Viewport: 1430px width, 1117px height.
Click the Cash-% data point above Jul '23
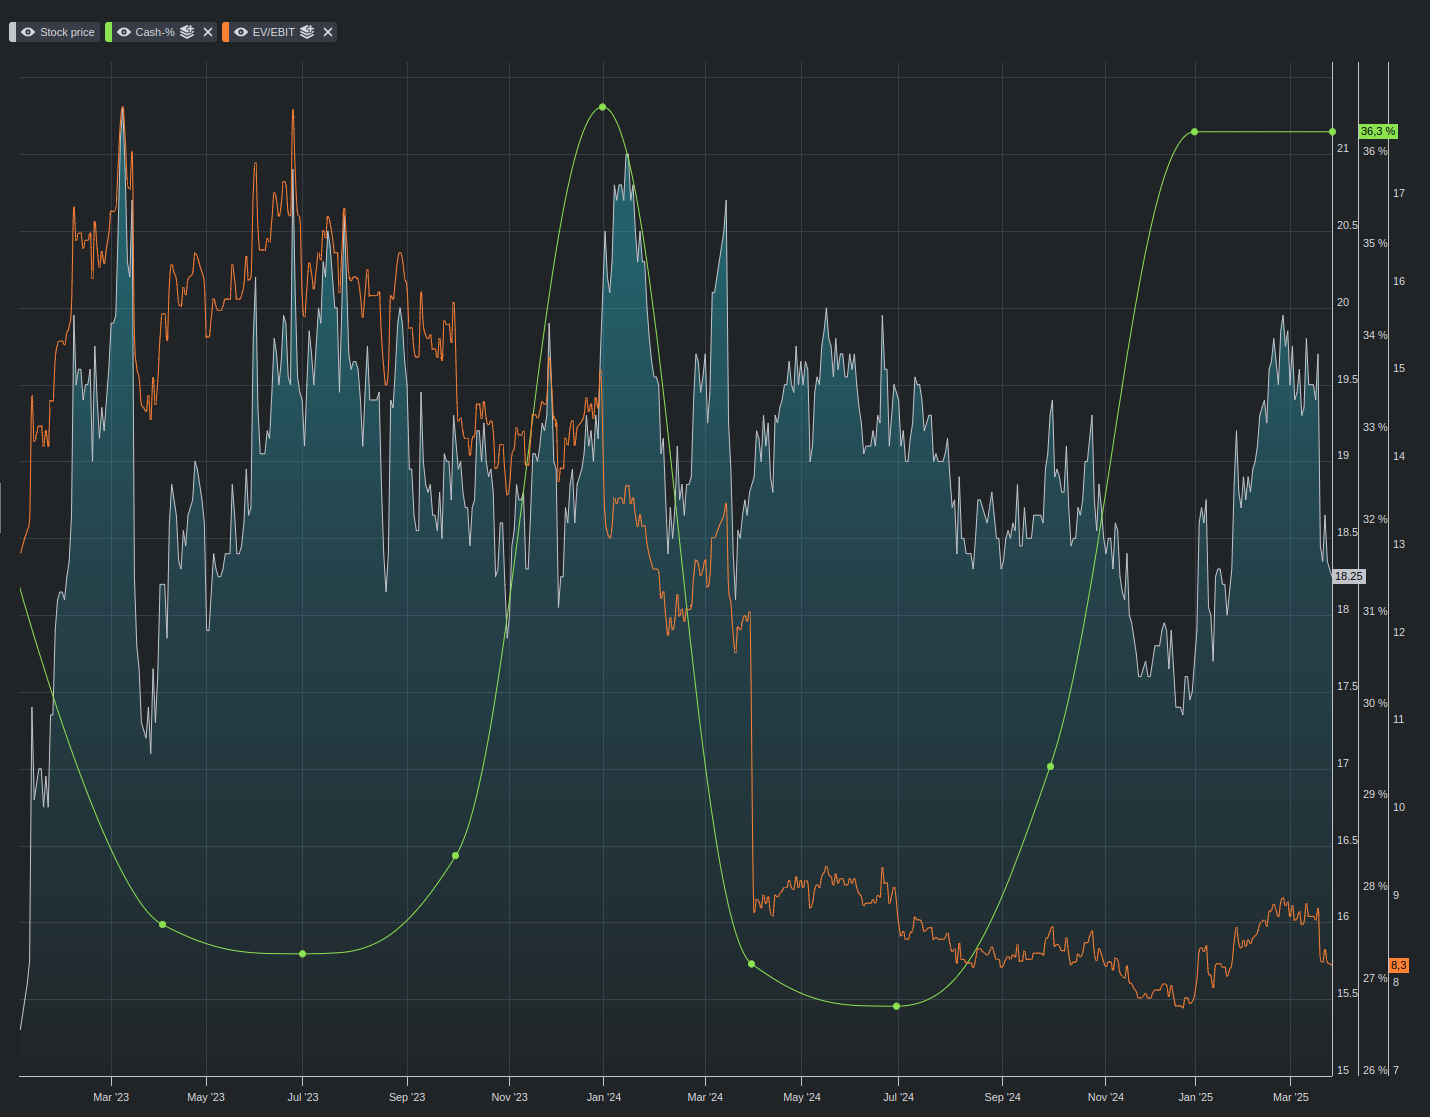click(302, 954)
